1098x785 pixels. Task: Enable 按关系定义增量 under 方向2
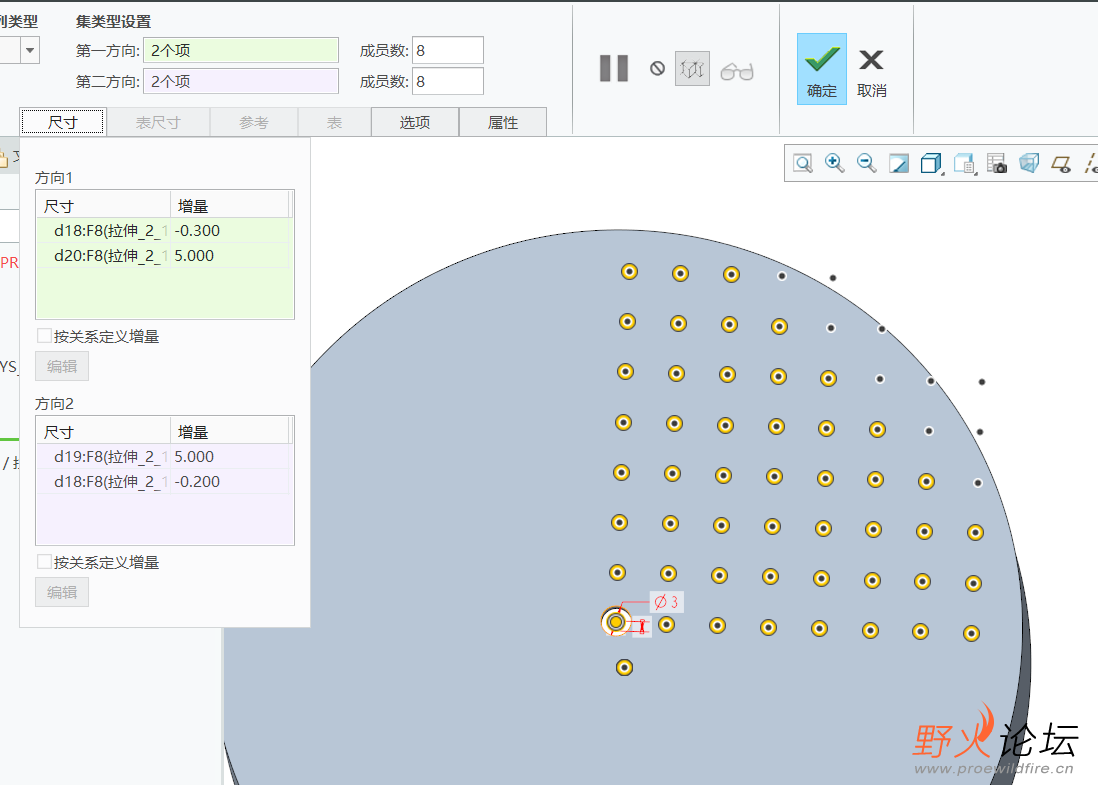[x=44, y=562]
